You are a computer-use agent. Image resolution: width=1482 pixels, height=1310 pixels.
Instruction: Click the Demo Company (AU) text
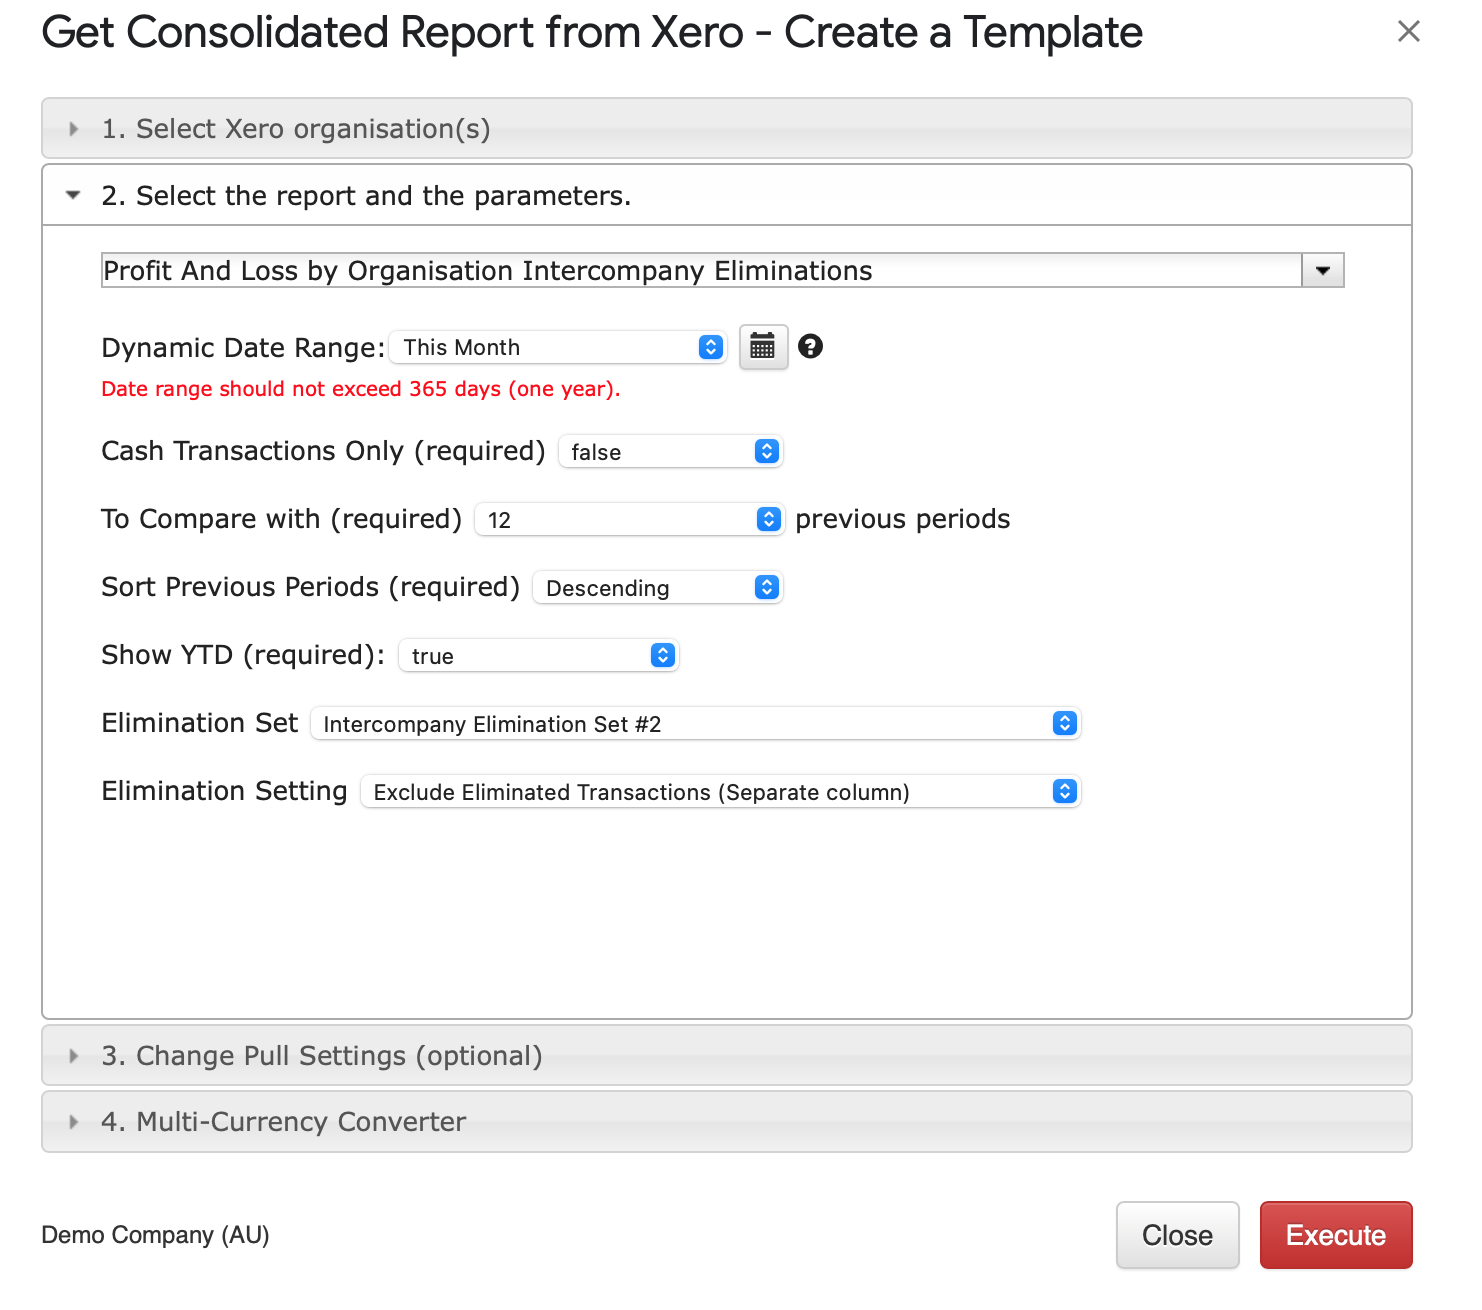coord(155,1235)
